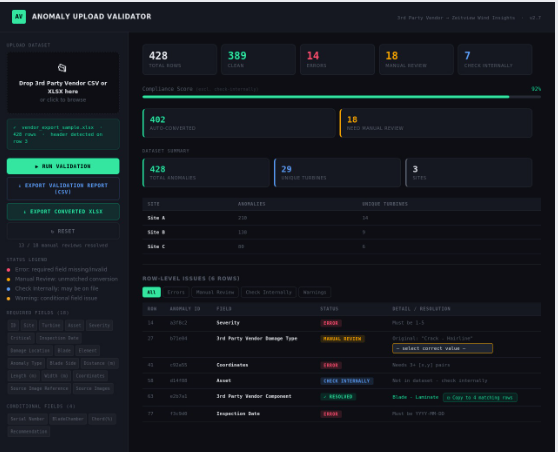Click the 402 Auto-Converted card

(x=239, y=123)
